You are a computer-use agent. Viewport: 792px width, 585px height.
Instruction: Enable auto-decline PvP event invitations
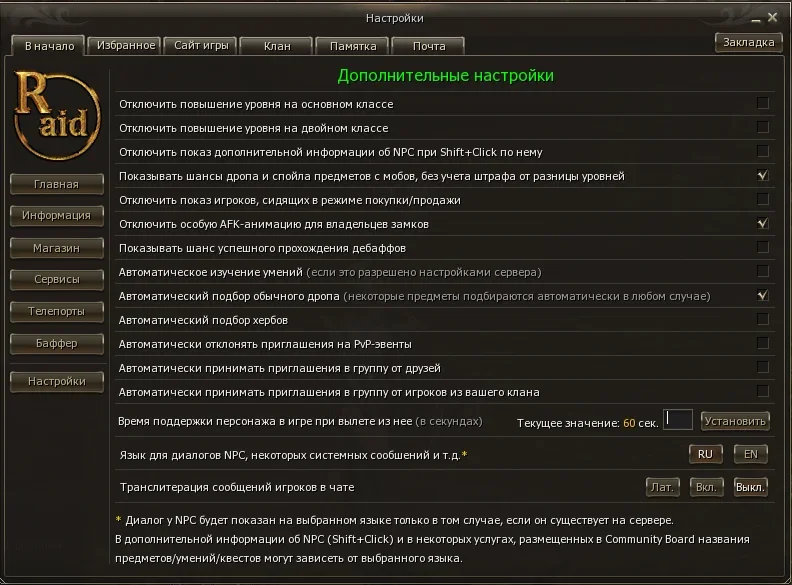coord(763,343)
